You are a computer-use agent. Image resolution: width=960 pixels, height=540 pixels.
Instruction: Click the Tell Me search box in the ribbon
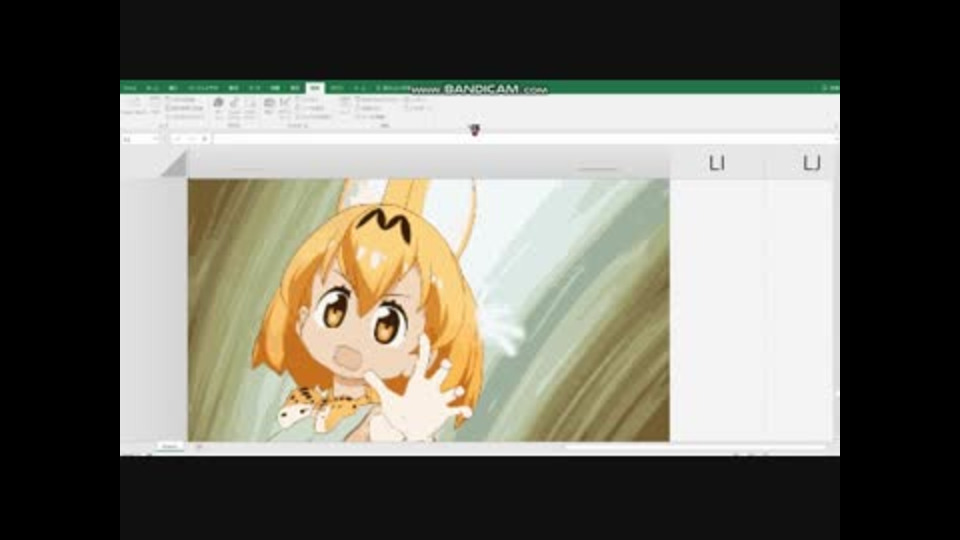(x=392, y=88)
